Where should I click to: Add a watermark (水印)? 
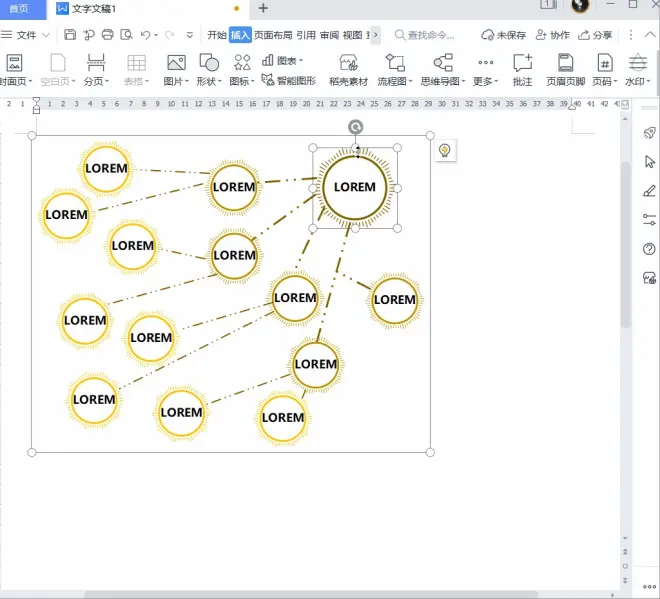[x=638, y=70]
